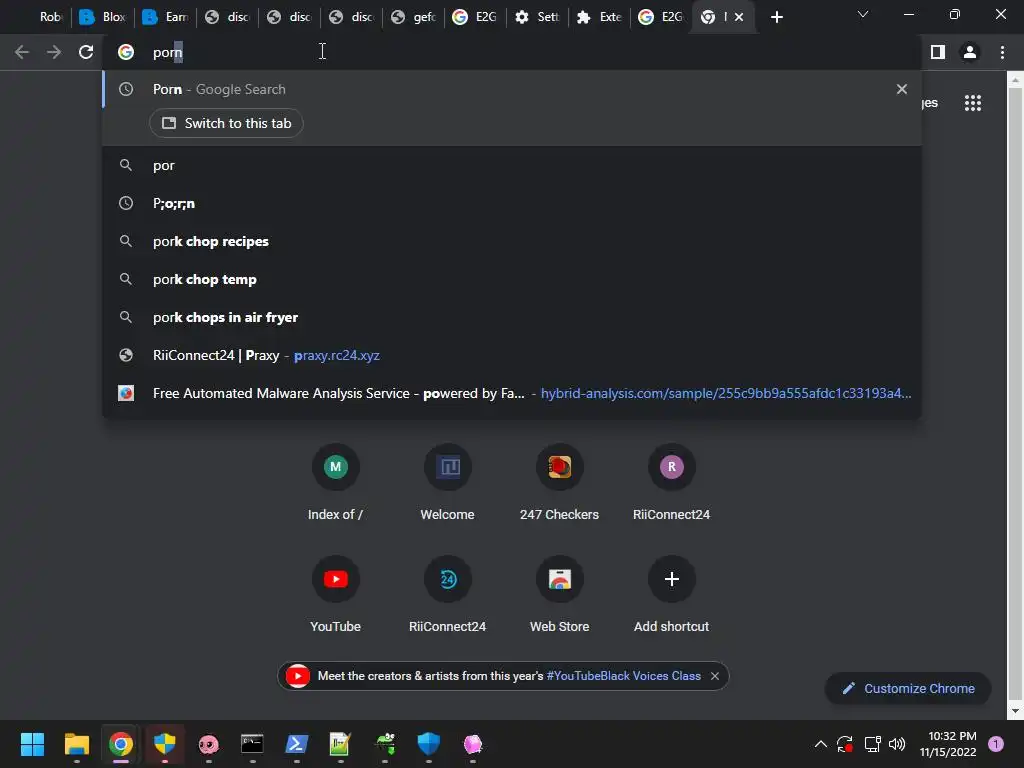
Task: Reload the current page
Action: click(86, 52)
